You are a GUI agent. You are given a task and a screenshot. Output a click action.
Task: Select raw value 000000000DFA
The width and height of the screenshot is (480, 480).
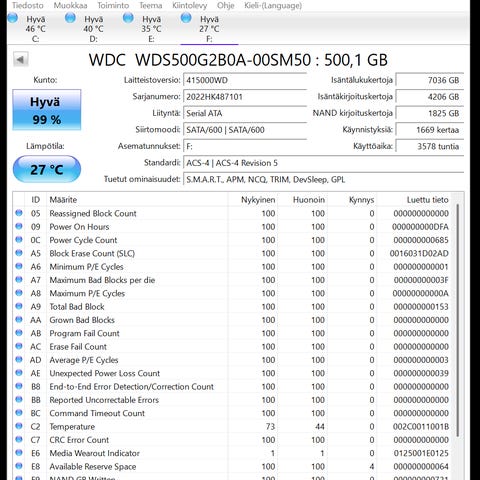tap(420, 227)
